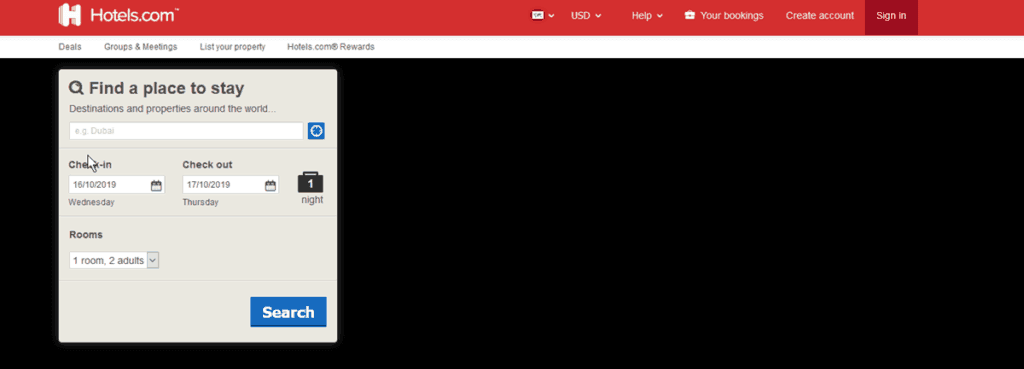Expand the Help menu dropdown
This screenshot has height=369, width=1024.
coord(647,16)
